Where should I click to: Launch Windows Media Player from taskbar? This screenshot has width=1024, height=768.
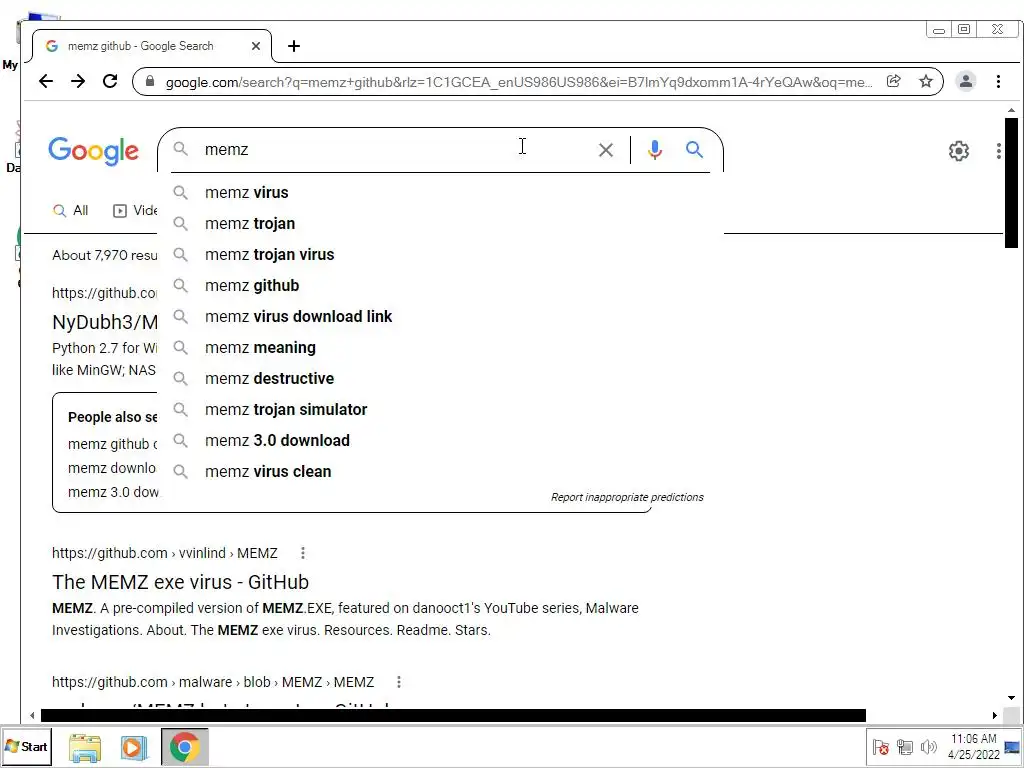click(134, 748)
